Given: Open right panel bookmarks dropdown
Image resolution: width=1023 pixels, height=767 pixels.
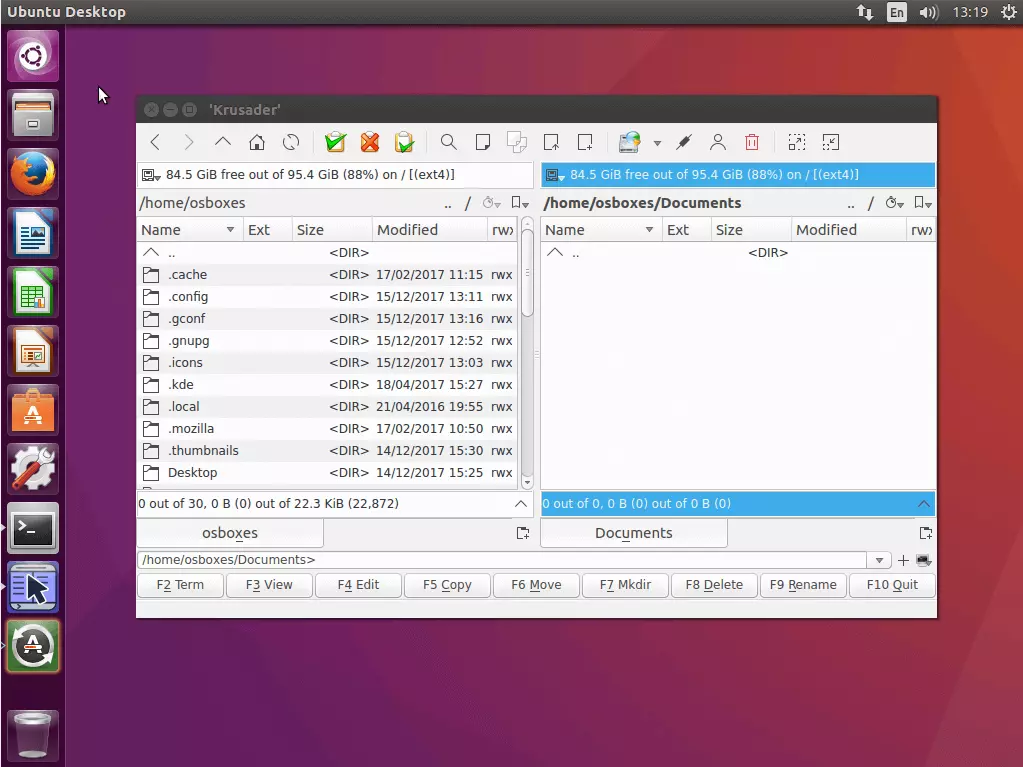Looking at the screenshot, I should pos(923,203).
